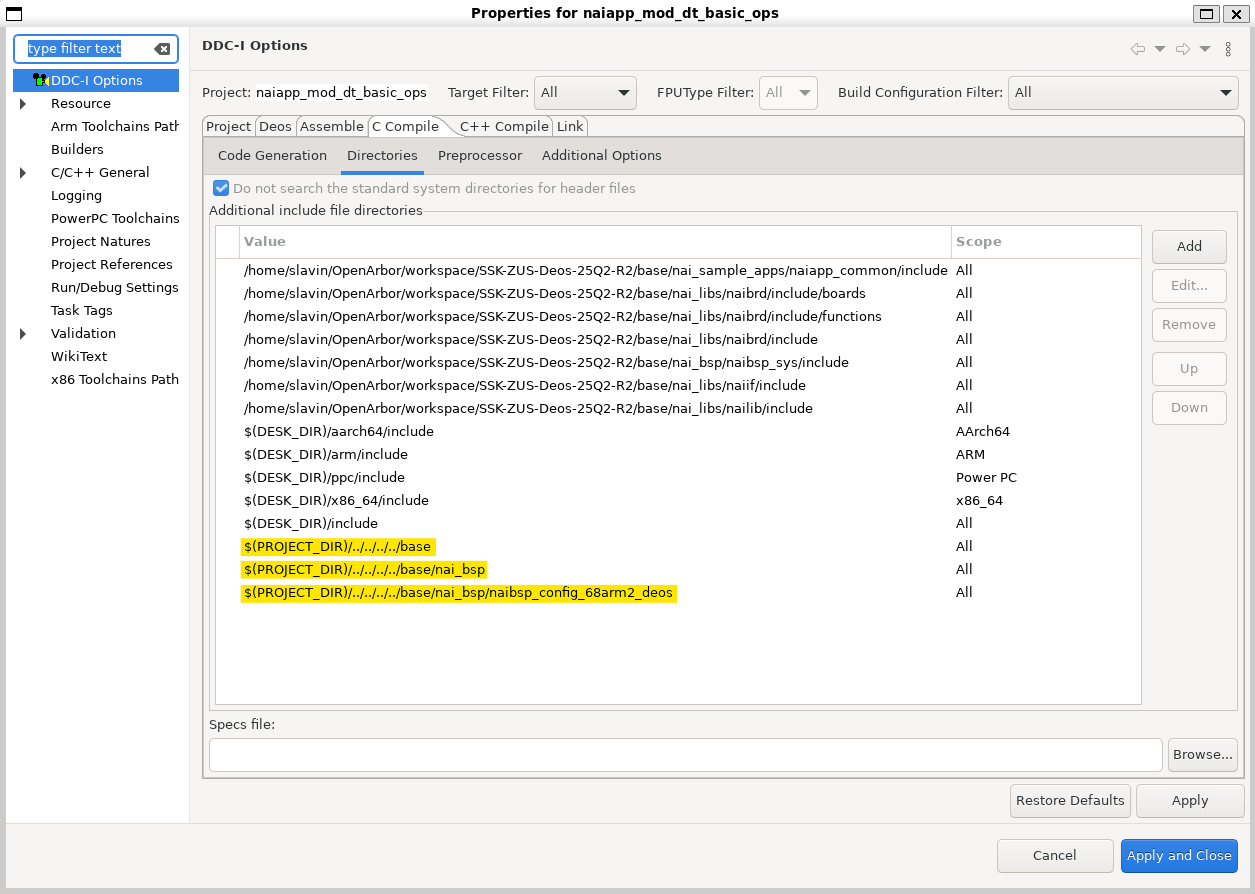Viewport: 1255px width, 894px height.
Task: Switch to the Preprocessor sub-tab
Action: 480,155
